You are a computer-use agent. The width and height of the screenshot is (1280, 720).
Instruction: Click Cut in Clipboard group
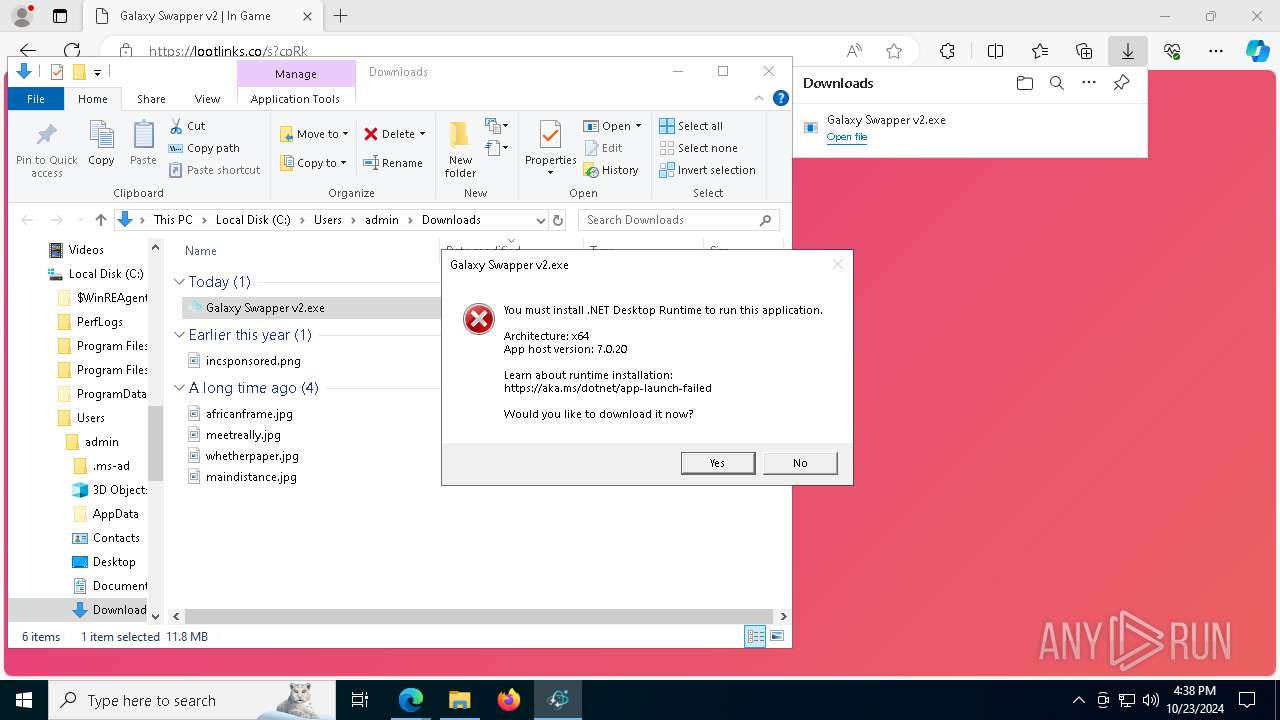(187, 126)
